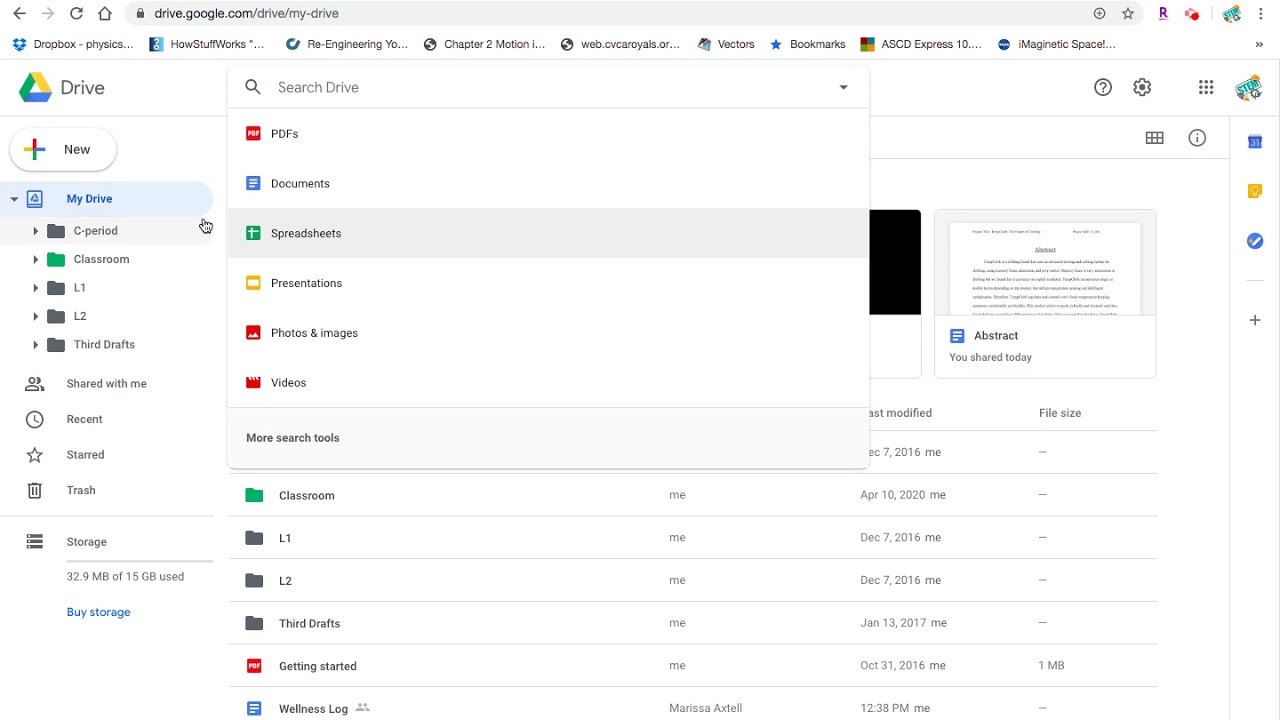Click the account avatar
The height and width of the screenshot is (720, 1280).
coord(1249,87)
